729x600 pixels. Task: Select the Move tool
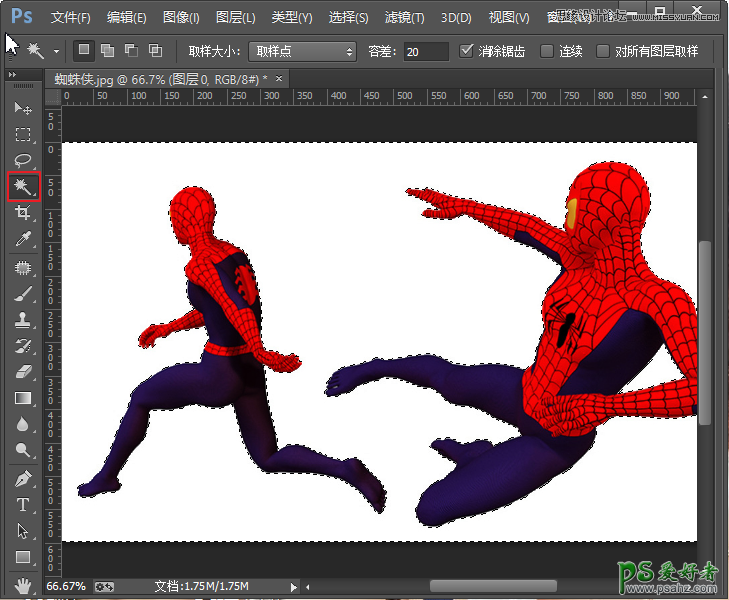pyautogui.click(x=23, y=108)
